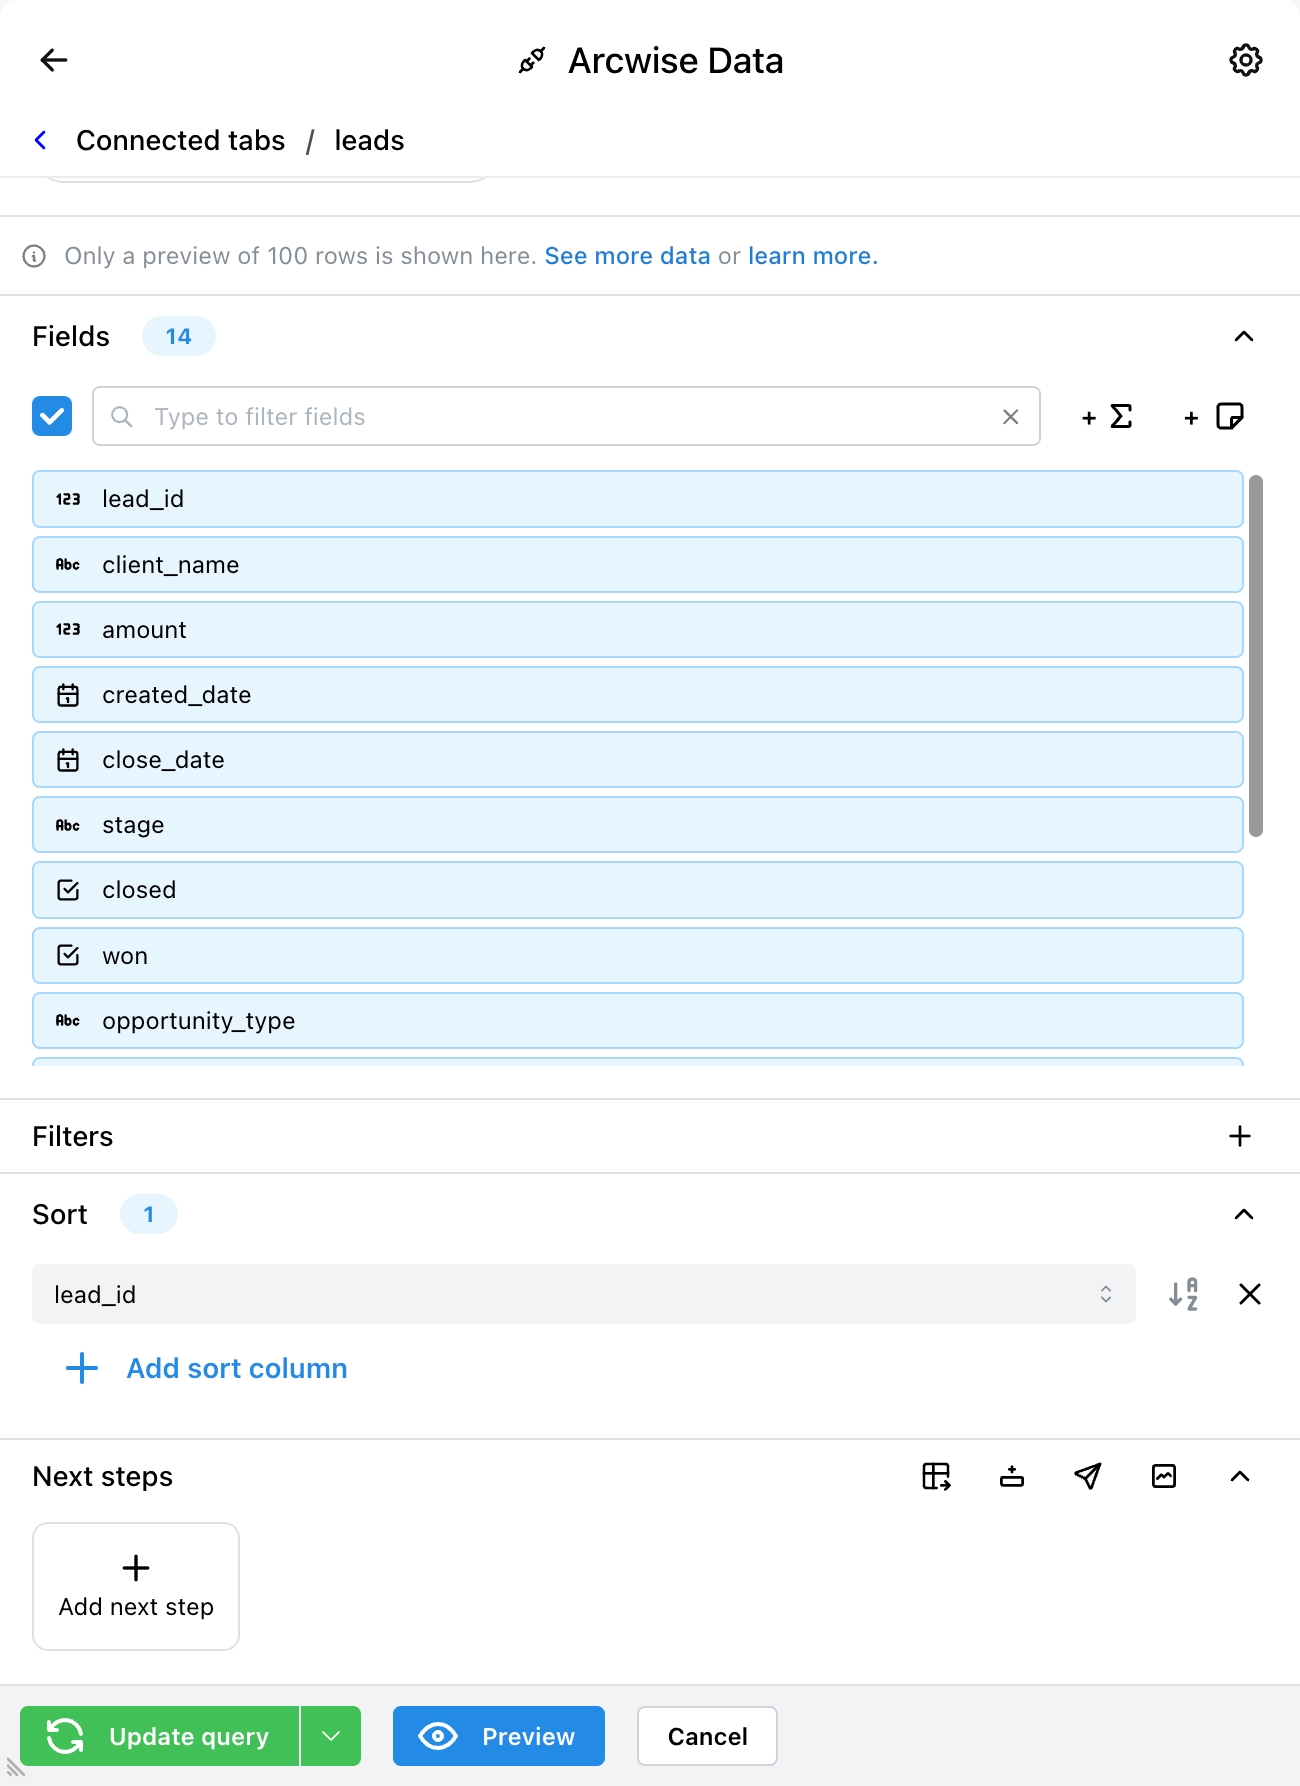Image resolution: width=1300 pixels, height=1786 pixels.
Task: Click the Preview button
Action: coord(498,1736)
